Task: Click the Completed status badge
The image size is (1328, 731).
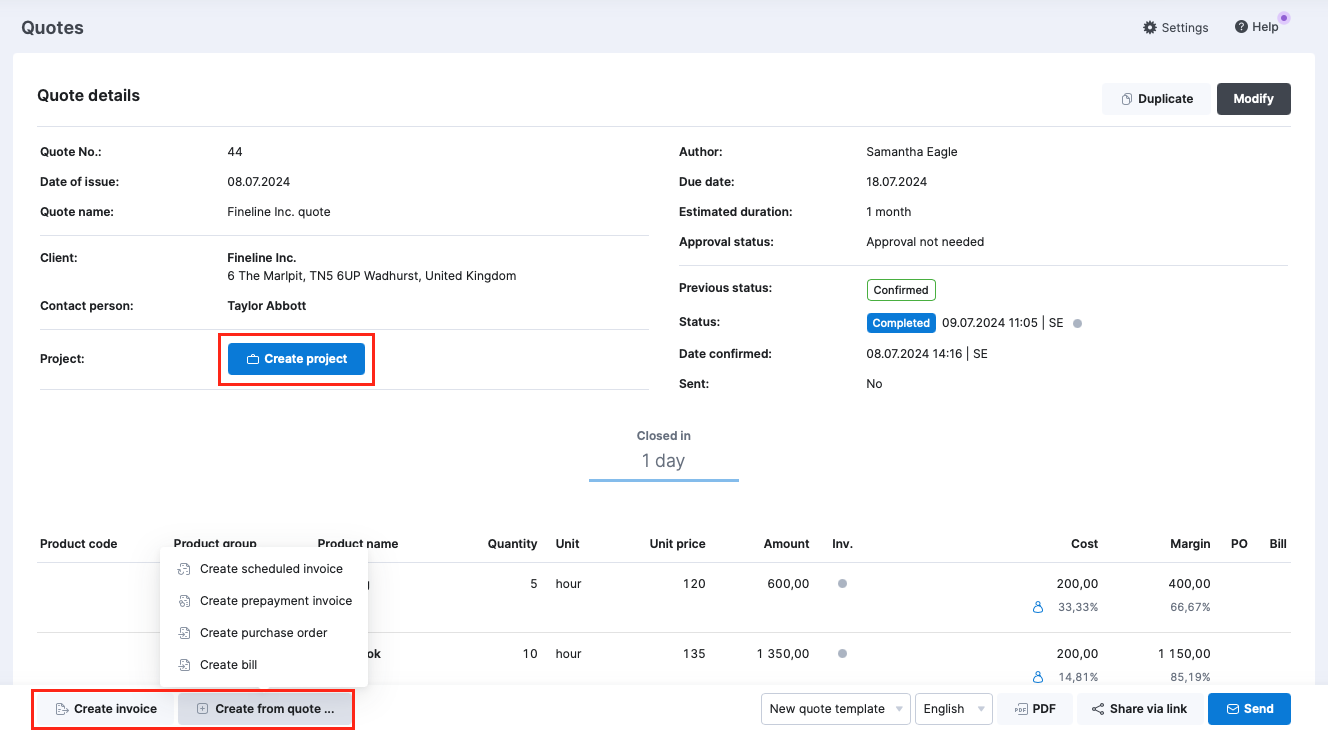Action: click(901, 323)
